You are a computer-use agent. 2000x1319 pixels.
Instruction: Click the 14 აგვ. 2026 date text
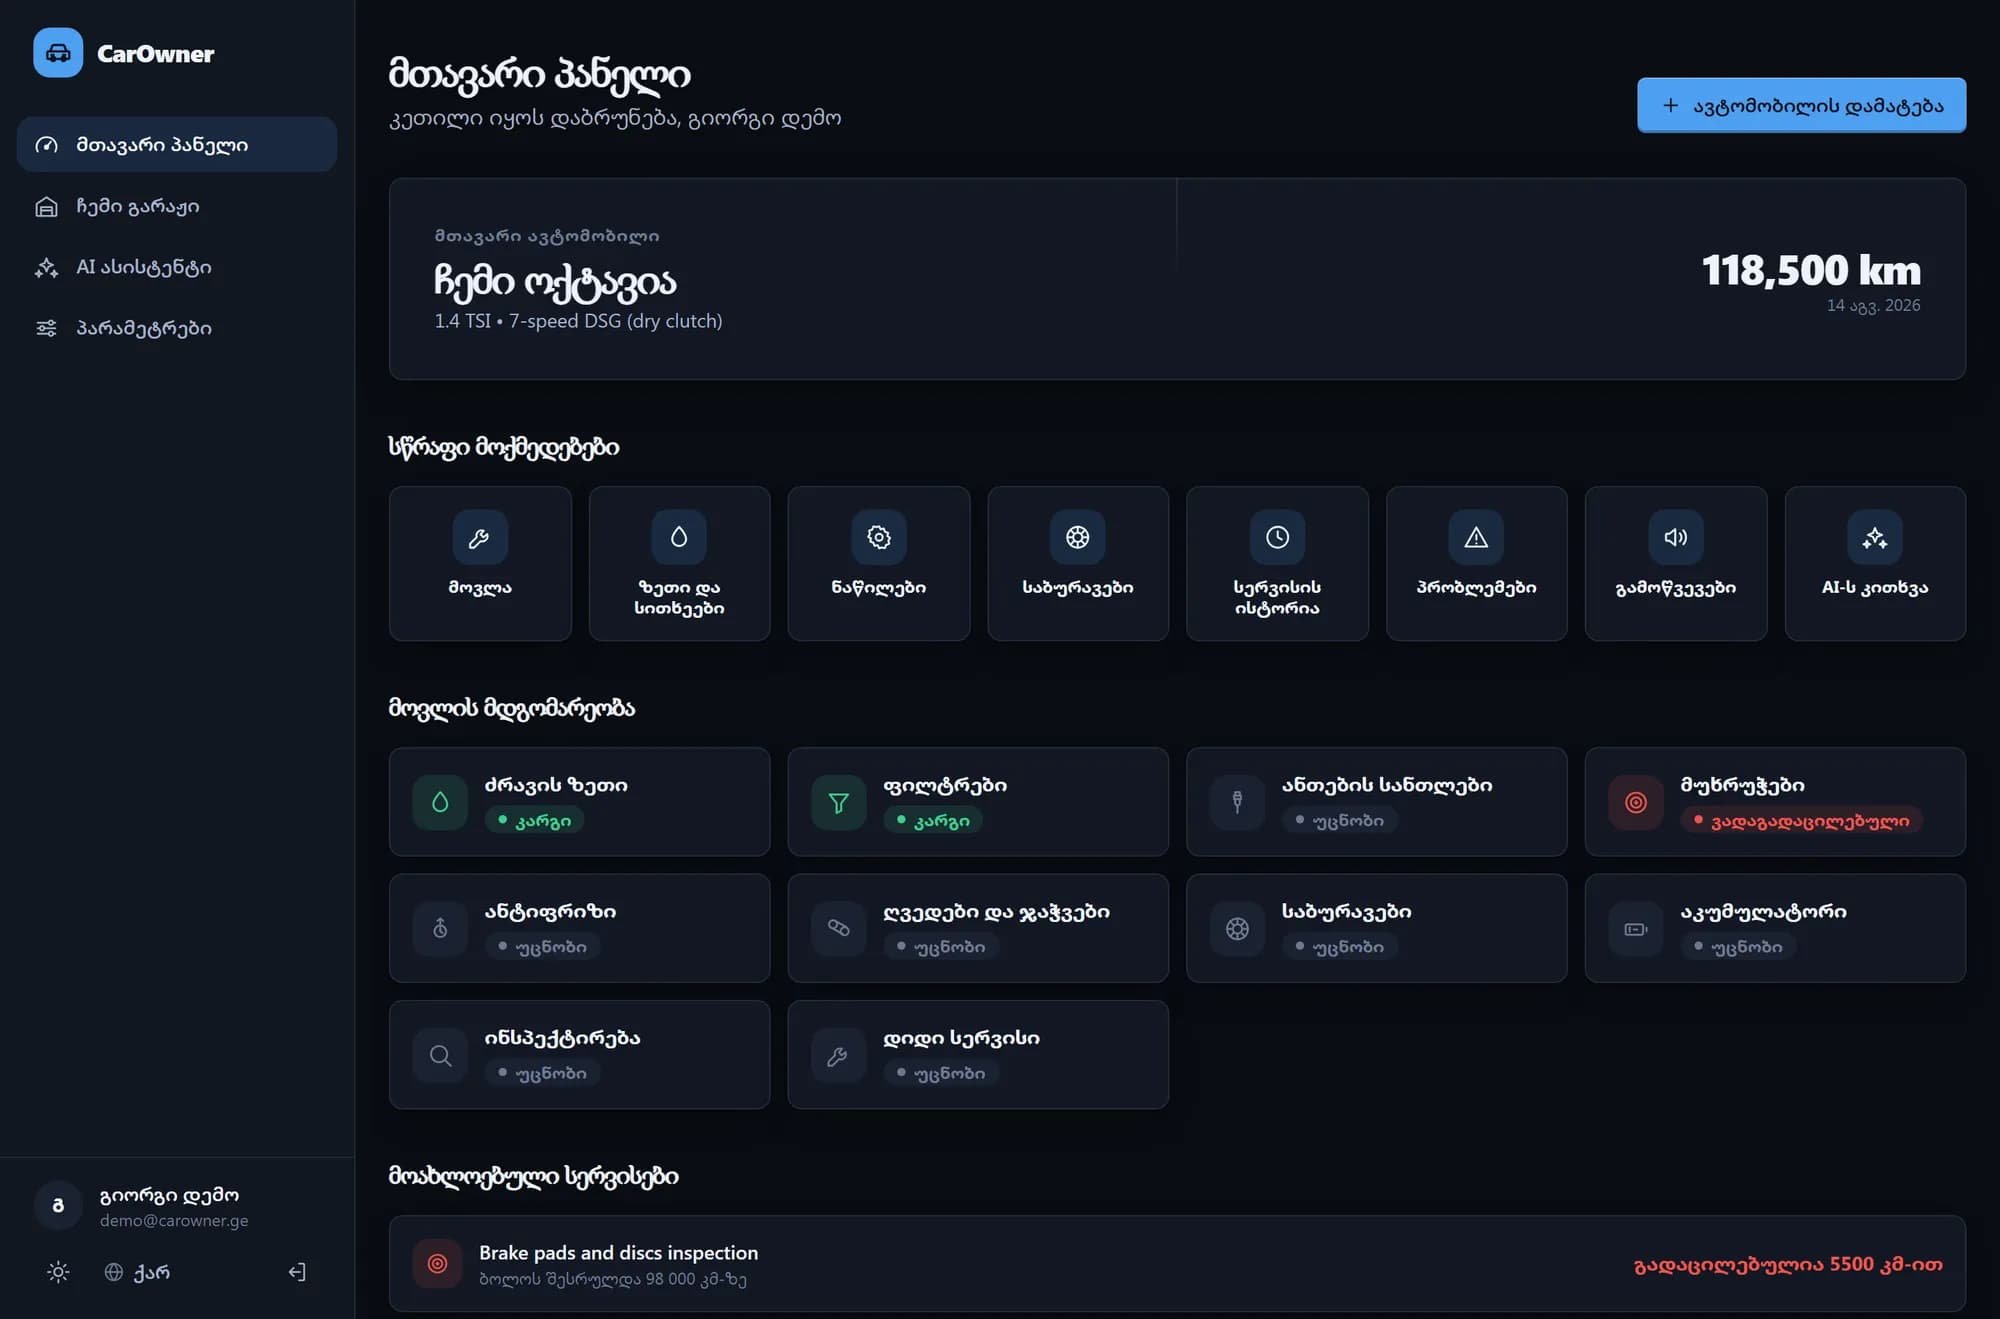click(1873, 305)
